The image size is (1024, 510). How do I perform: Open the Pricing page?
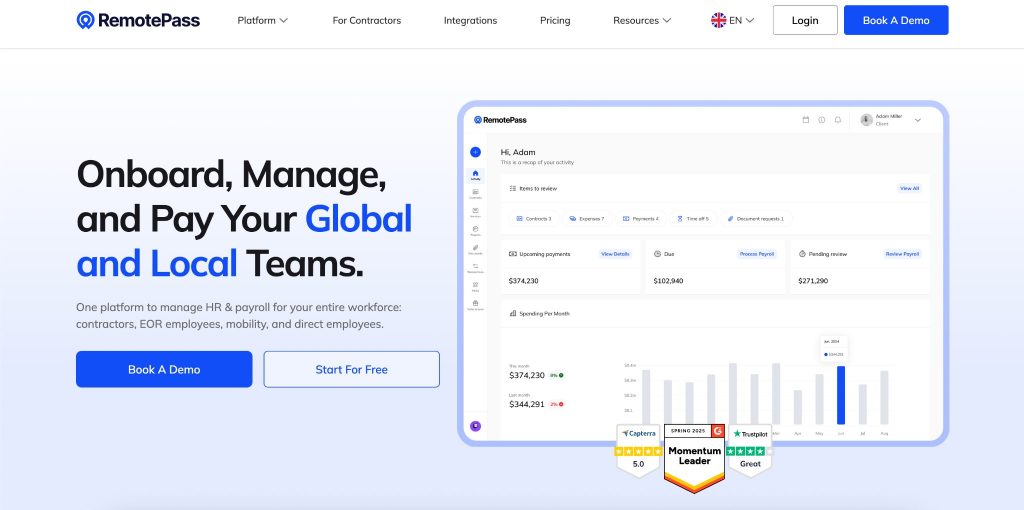[555, 20]
